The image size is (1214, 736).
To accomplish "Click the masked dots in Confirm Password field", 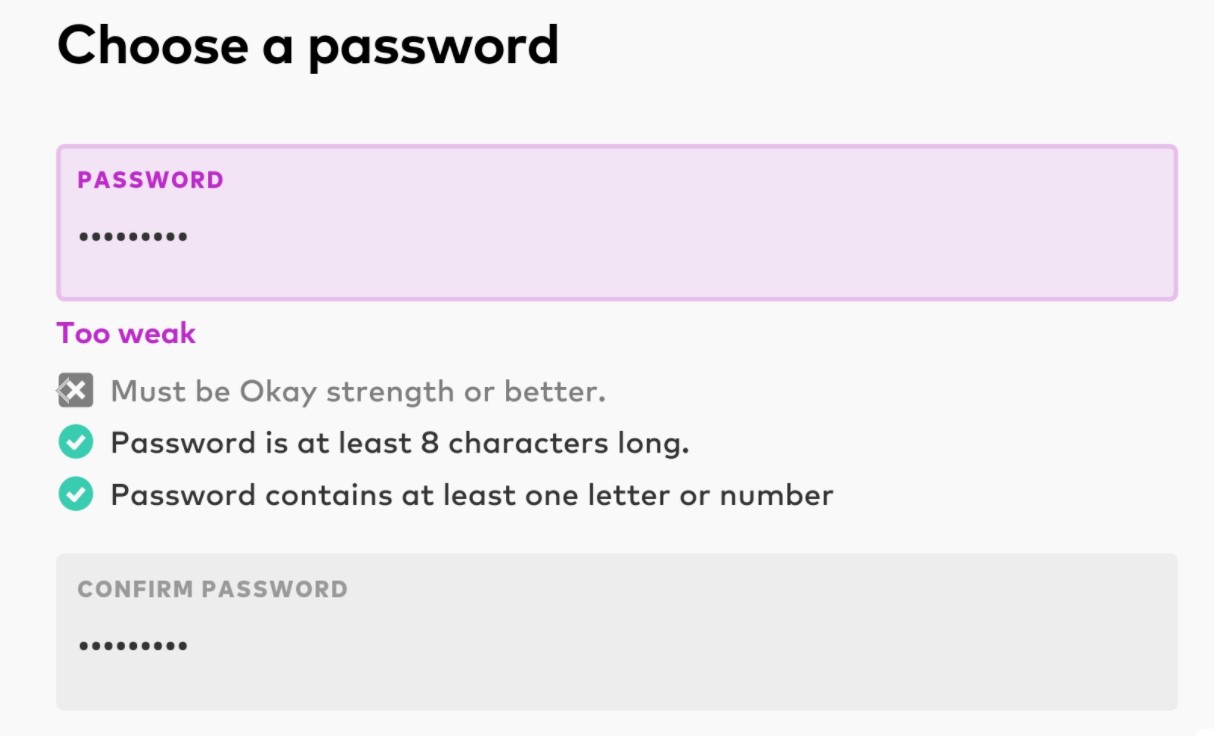I will [133, 646].
